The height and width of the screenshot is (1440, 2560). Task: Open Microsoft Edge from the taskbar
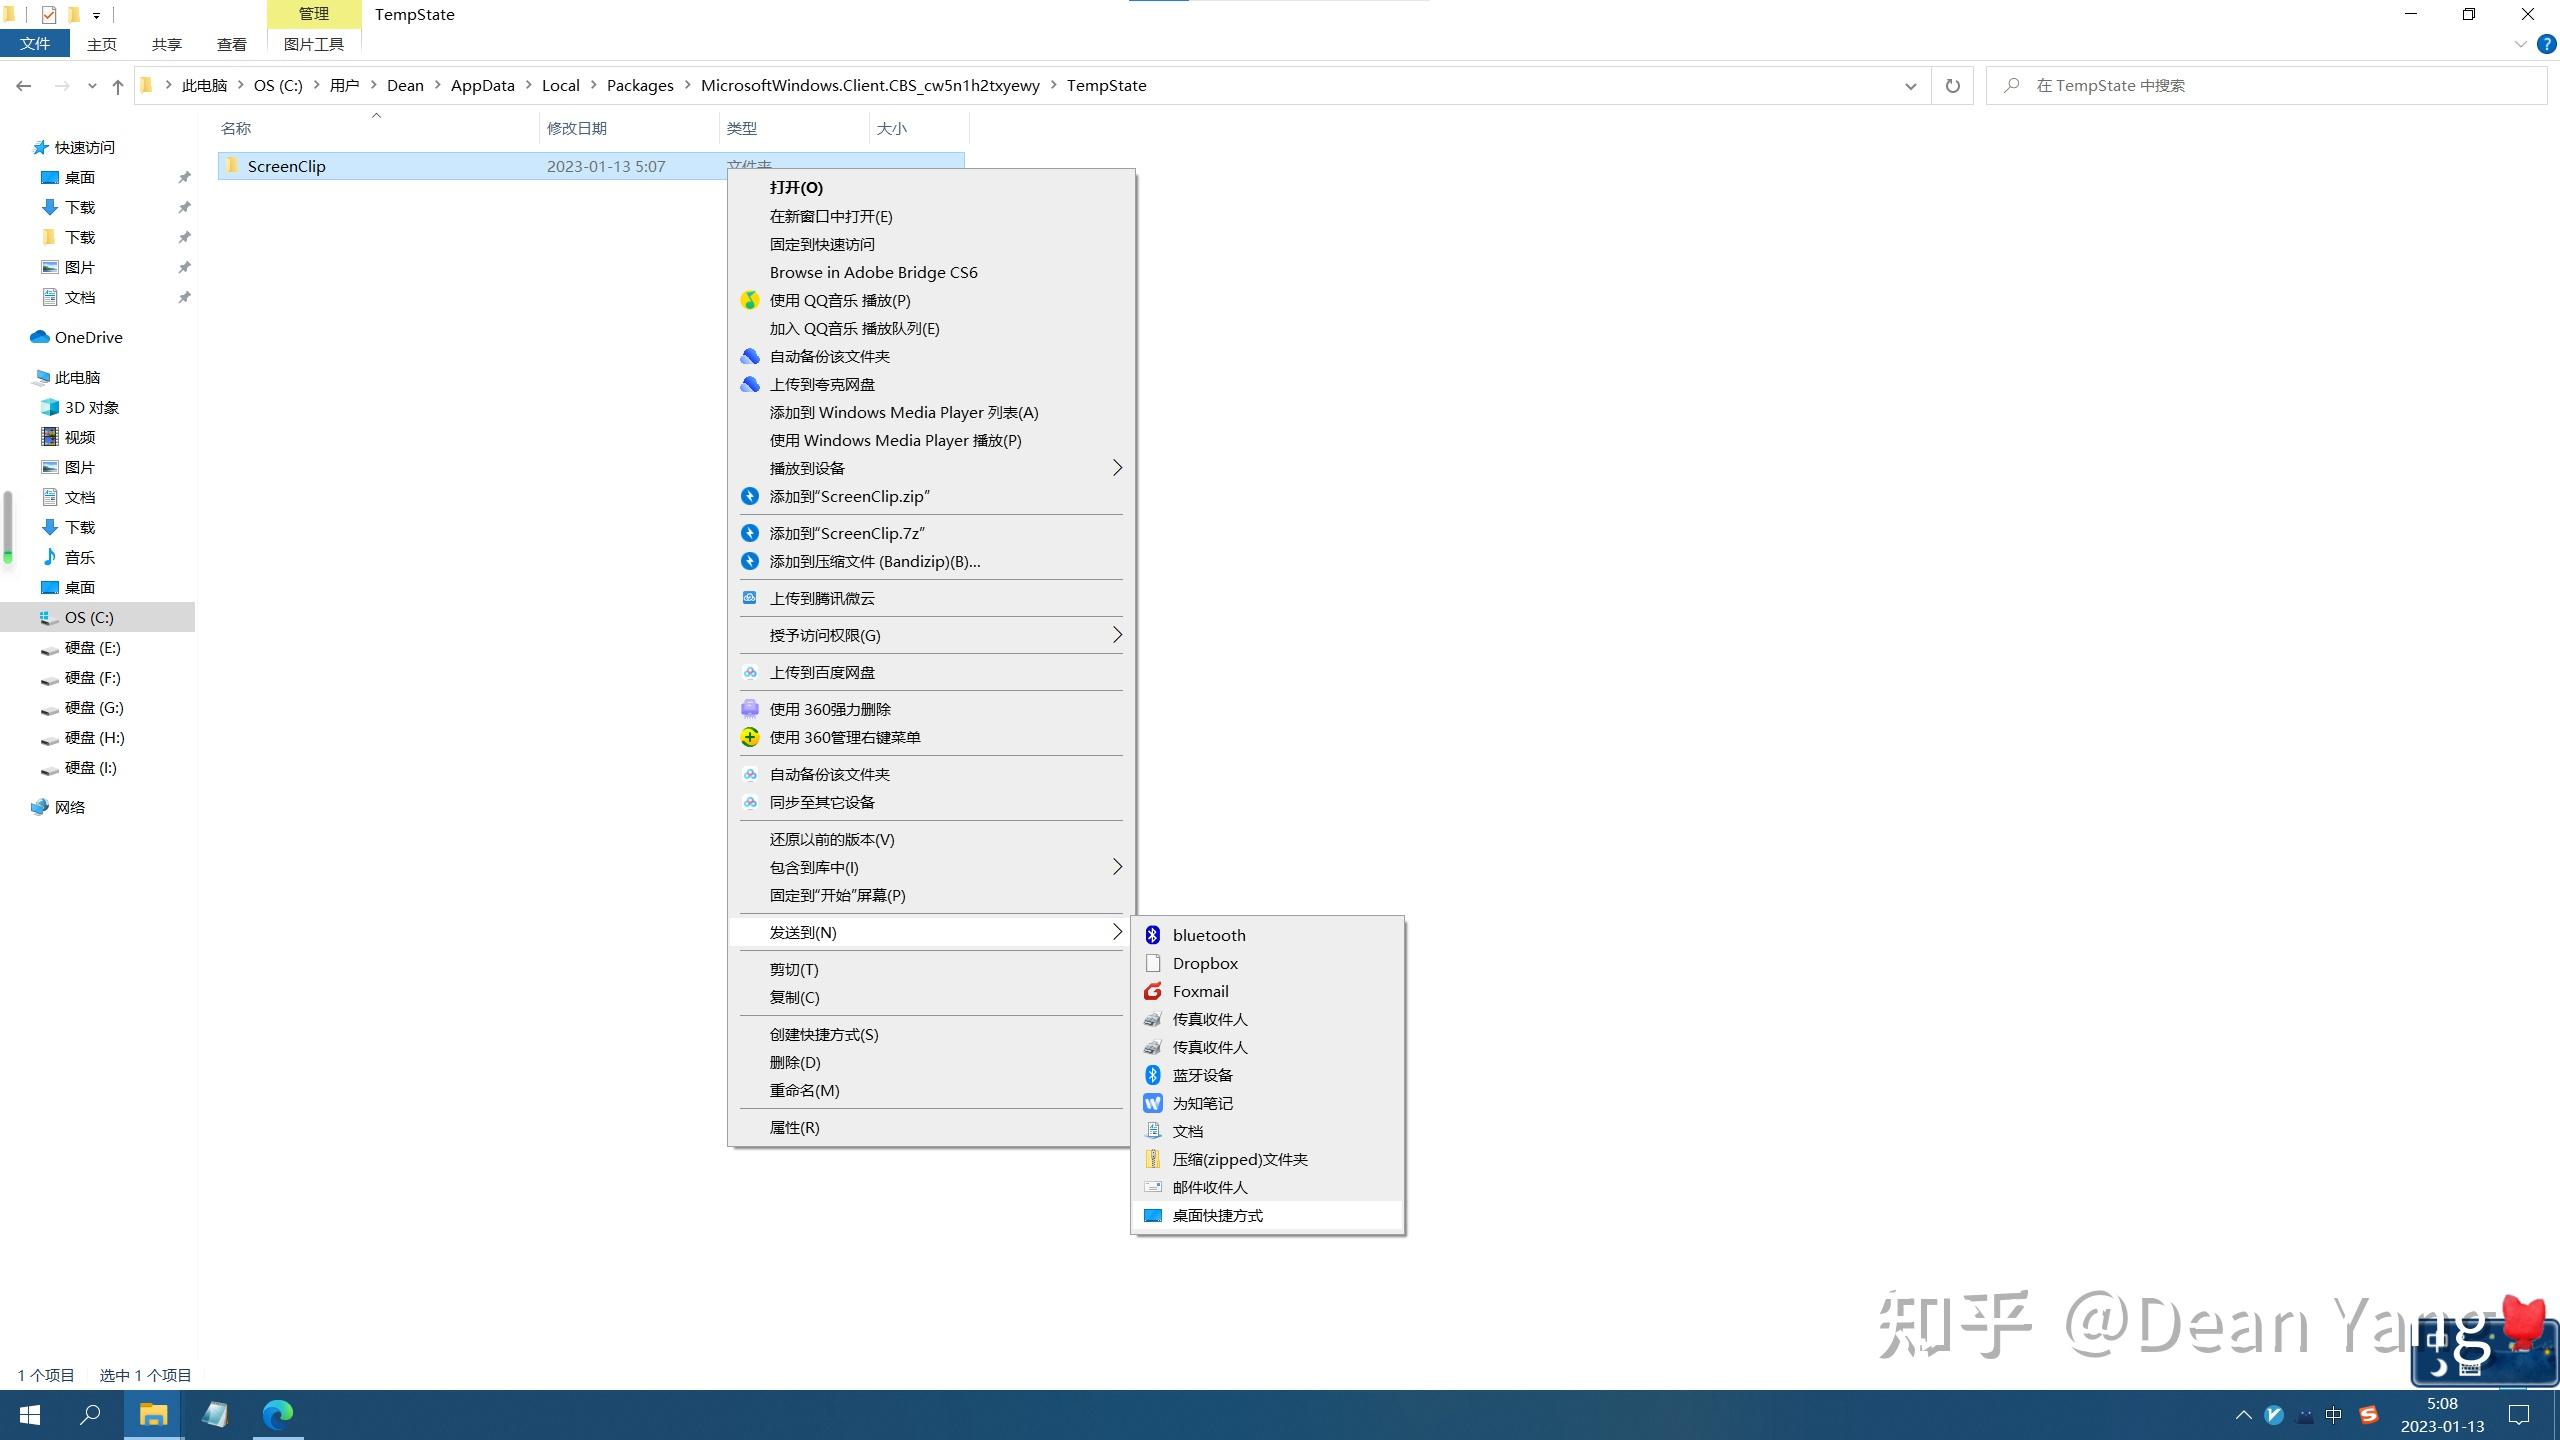278,1415
